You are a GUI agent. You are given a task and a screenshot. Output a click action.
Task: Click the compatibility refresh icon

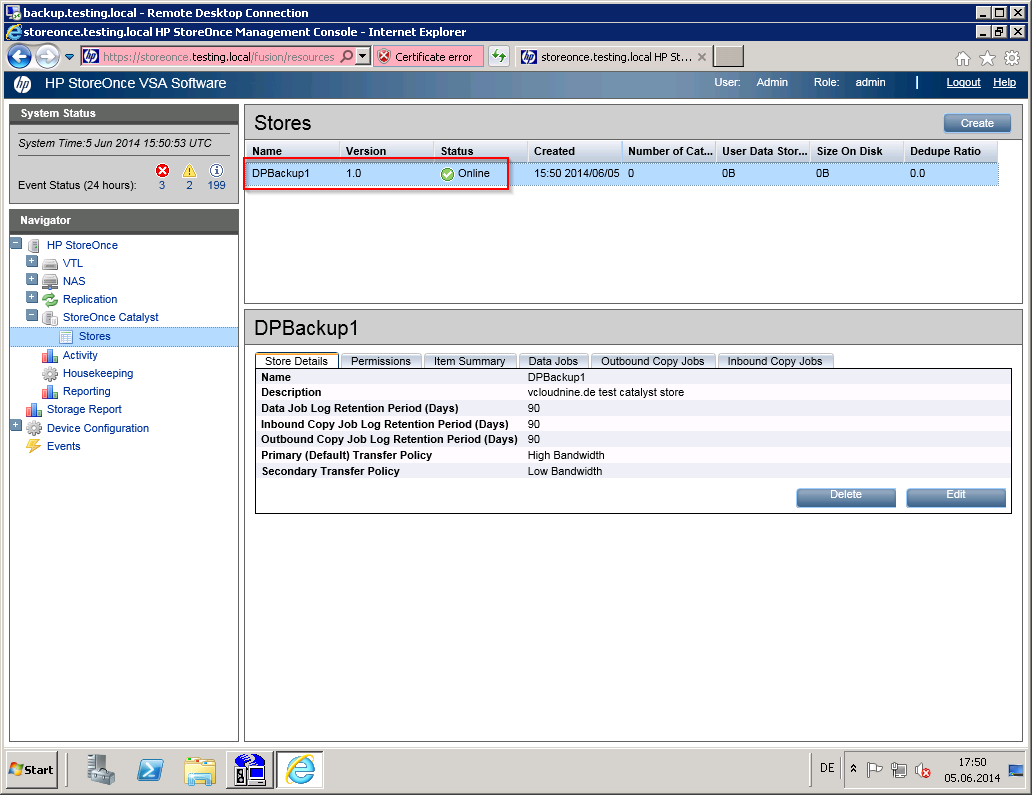(x=500, y=57)
